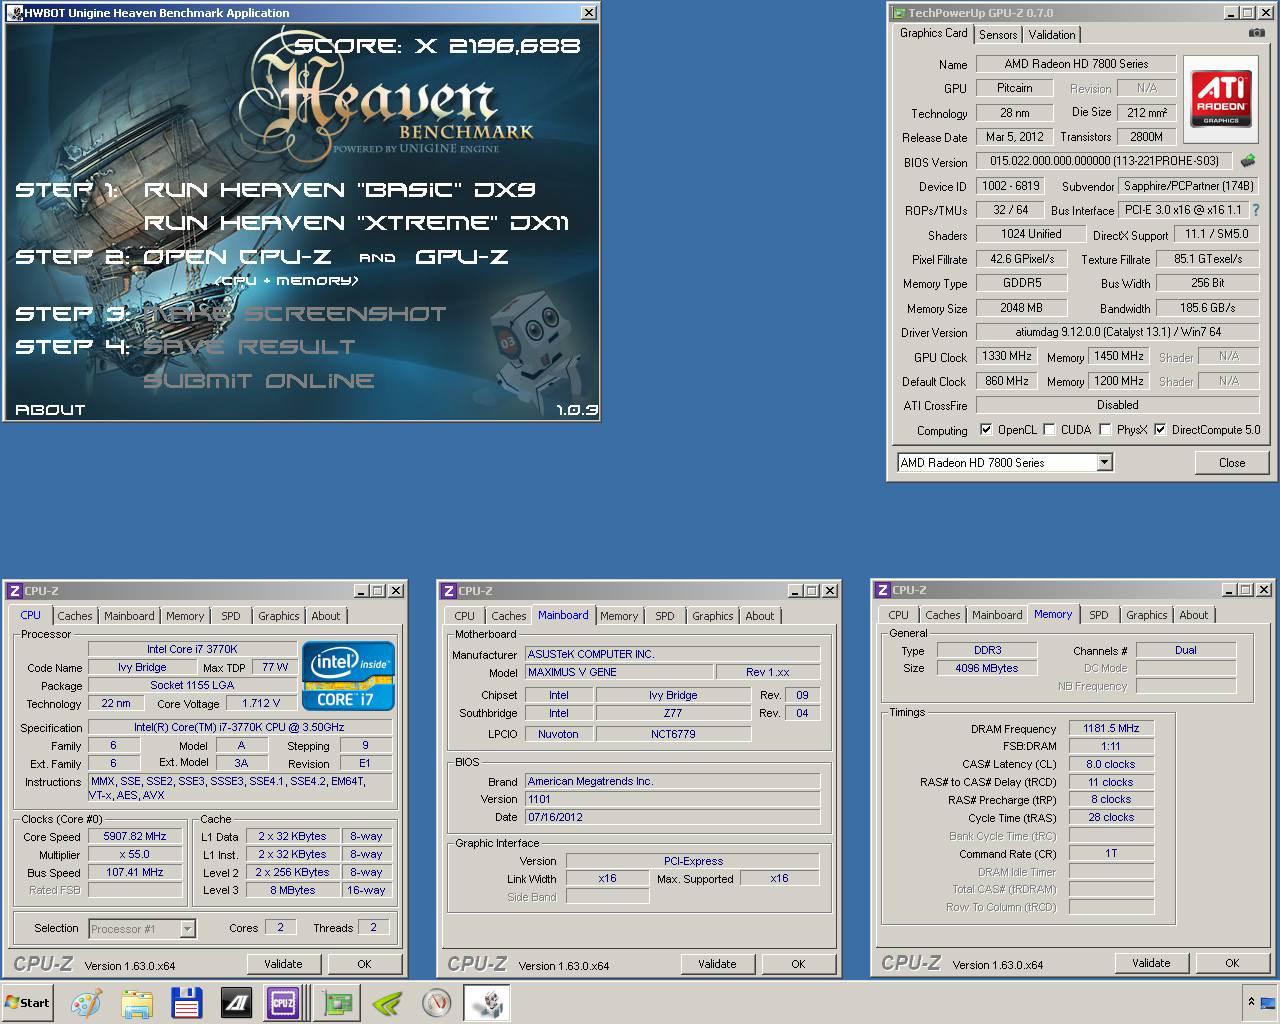Open SPD tab in CPU-Z Memory window
This screenshot has width=1280, height=1024.
1099,615
